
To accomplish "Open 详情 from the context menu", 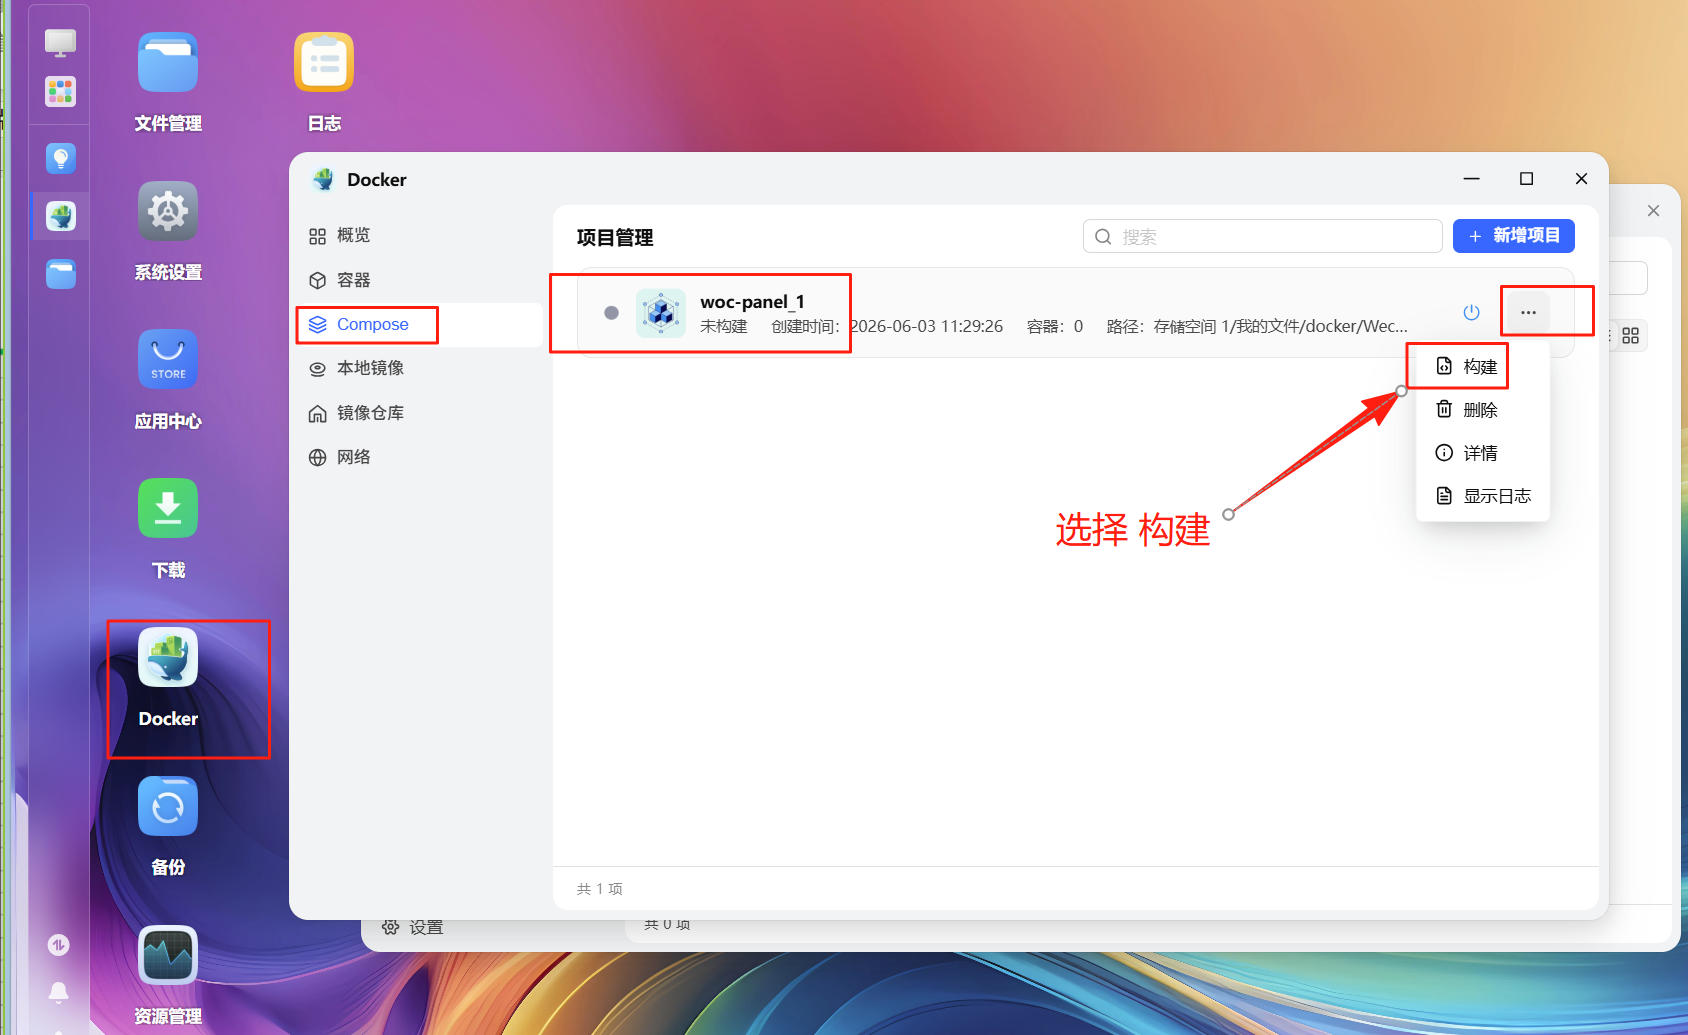I will pos(1482,453).
